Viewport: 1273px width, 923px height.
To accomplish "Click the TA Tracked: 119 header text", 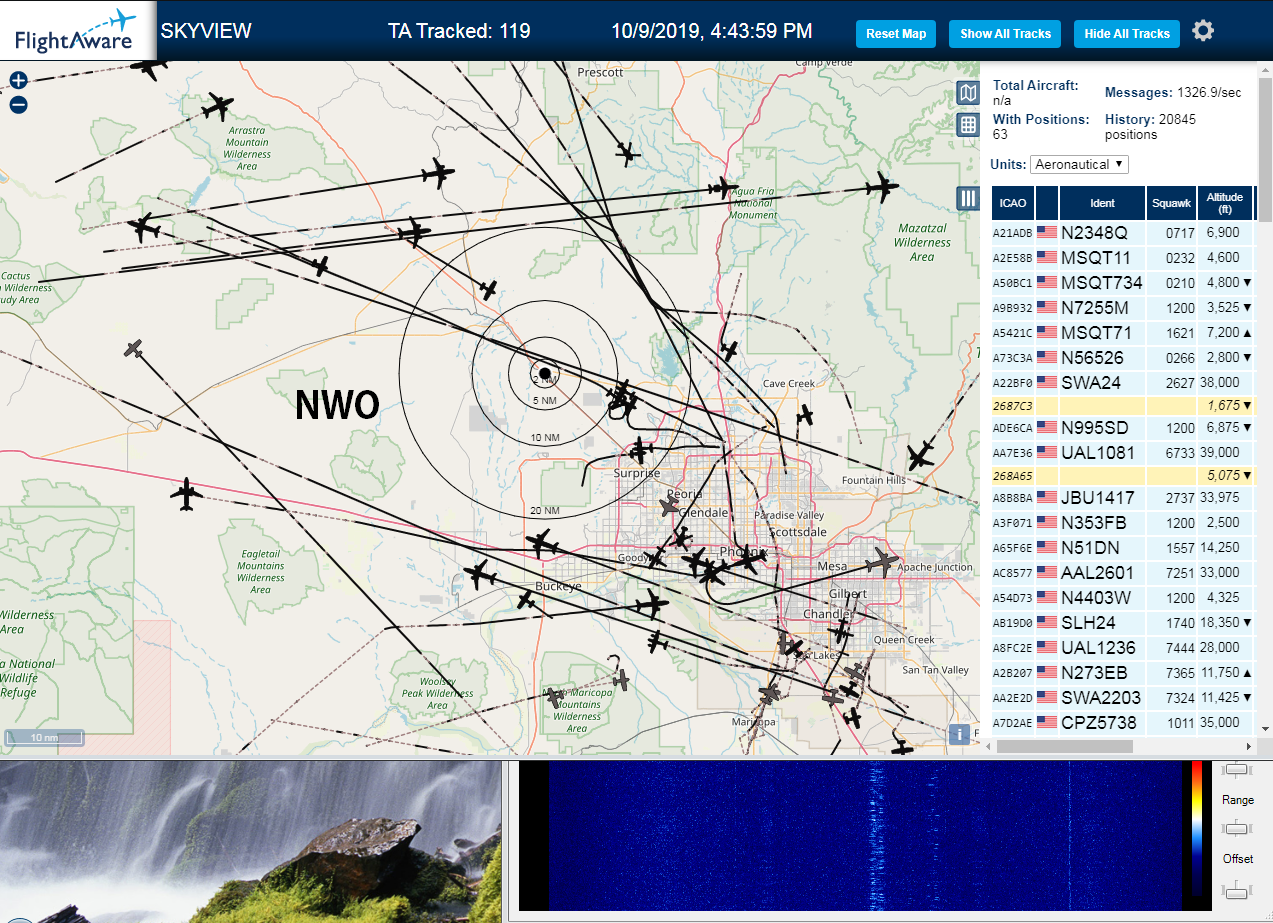I will (459, 31).
